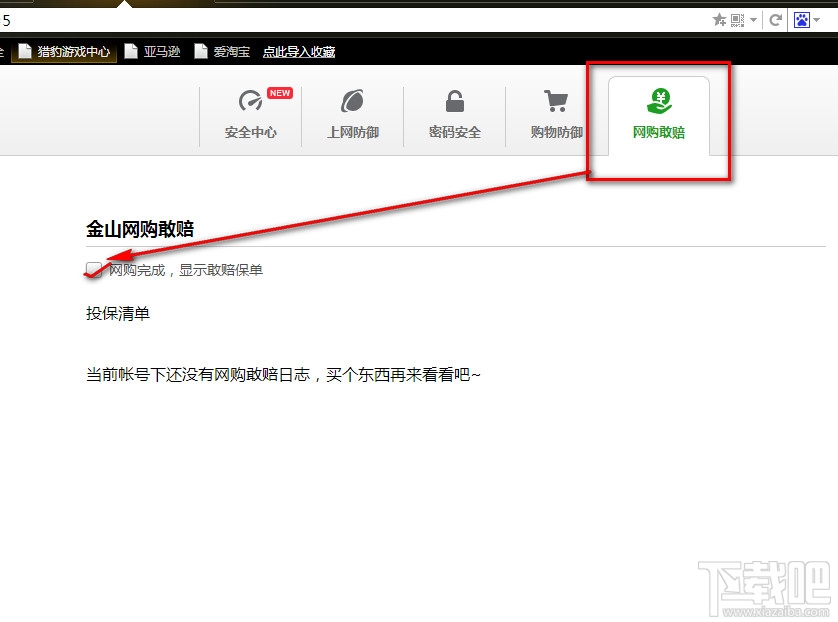Visit the 猎豹游戏中心 bookmark
This screenshot has width=838, height=622.
pyautogui.click(x=64, y=51)
